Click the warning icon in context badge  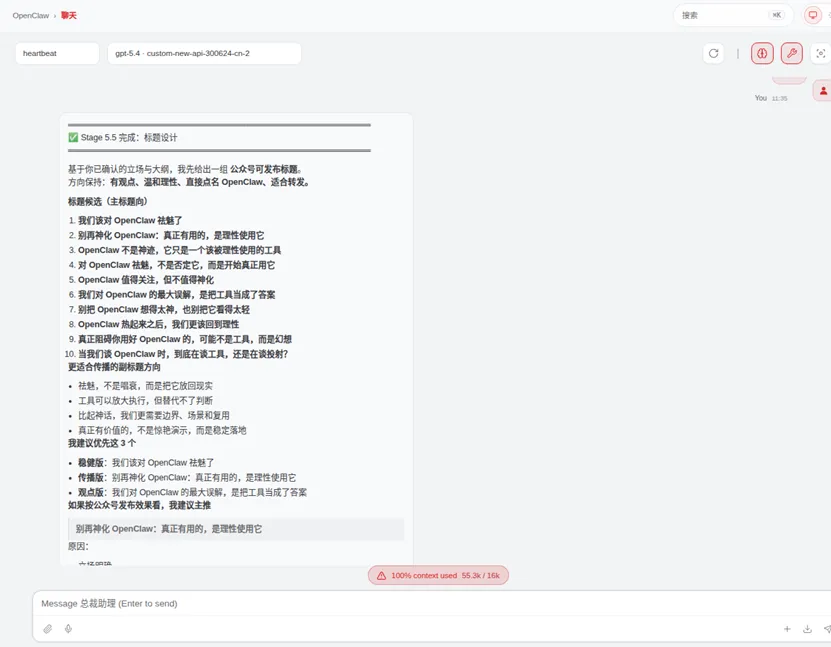(x=381, y=575)
